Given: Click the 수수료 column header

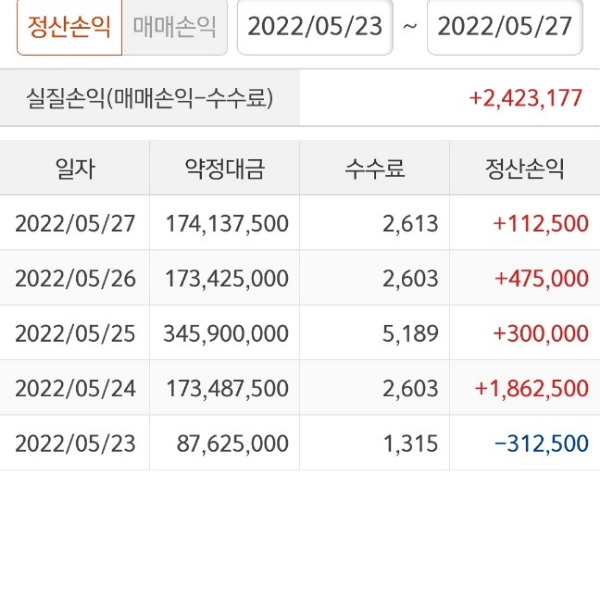Looking at the screenshot, I should (x=375, y=169).
